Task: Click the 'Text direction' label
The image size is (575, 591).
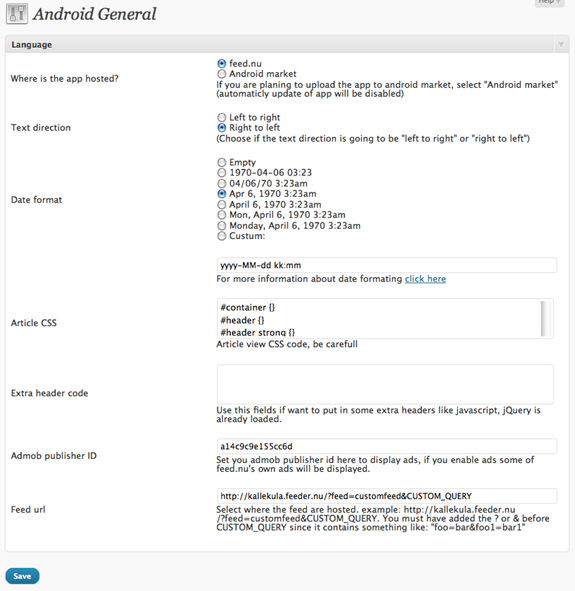Action: [41, 128]
